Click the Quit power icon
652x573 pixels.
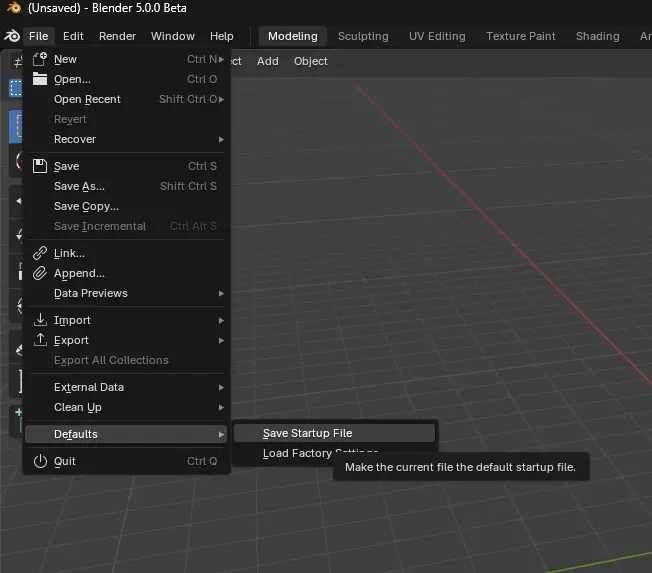40,461
